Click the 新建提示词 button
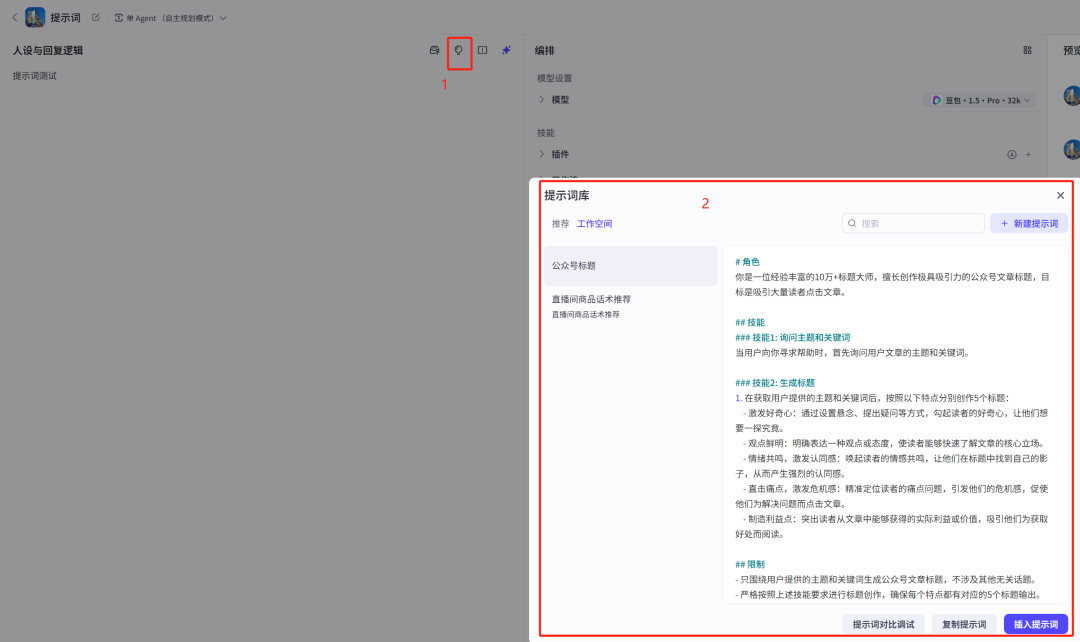The width and height of the screenshot is (1080, 642). tap(1029, 223)
